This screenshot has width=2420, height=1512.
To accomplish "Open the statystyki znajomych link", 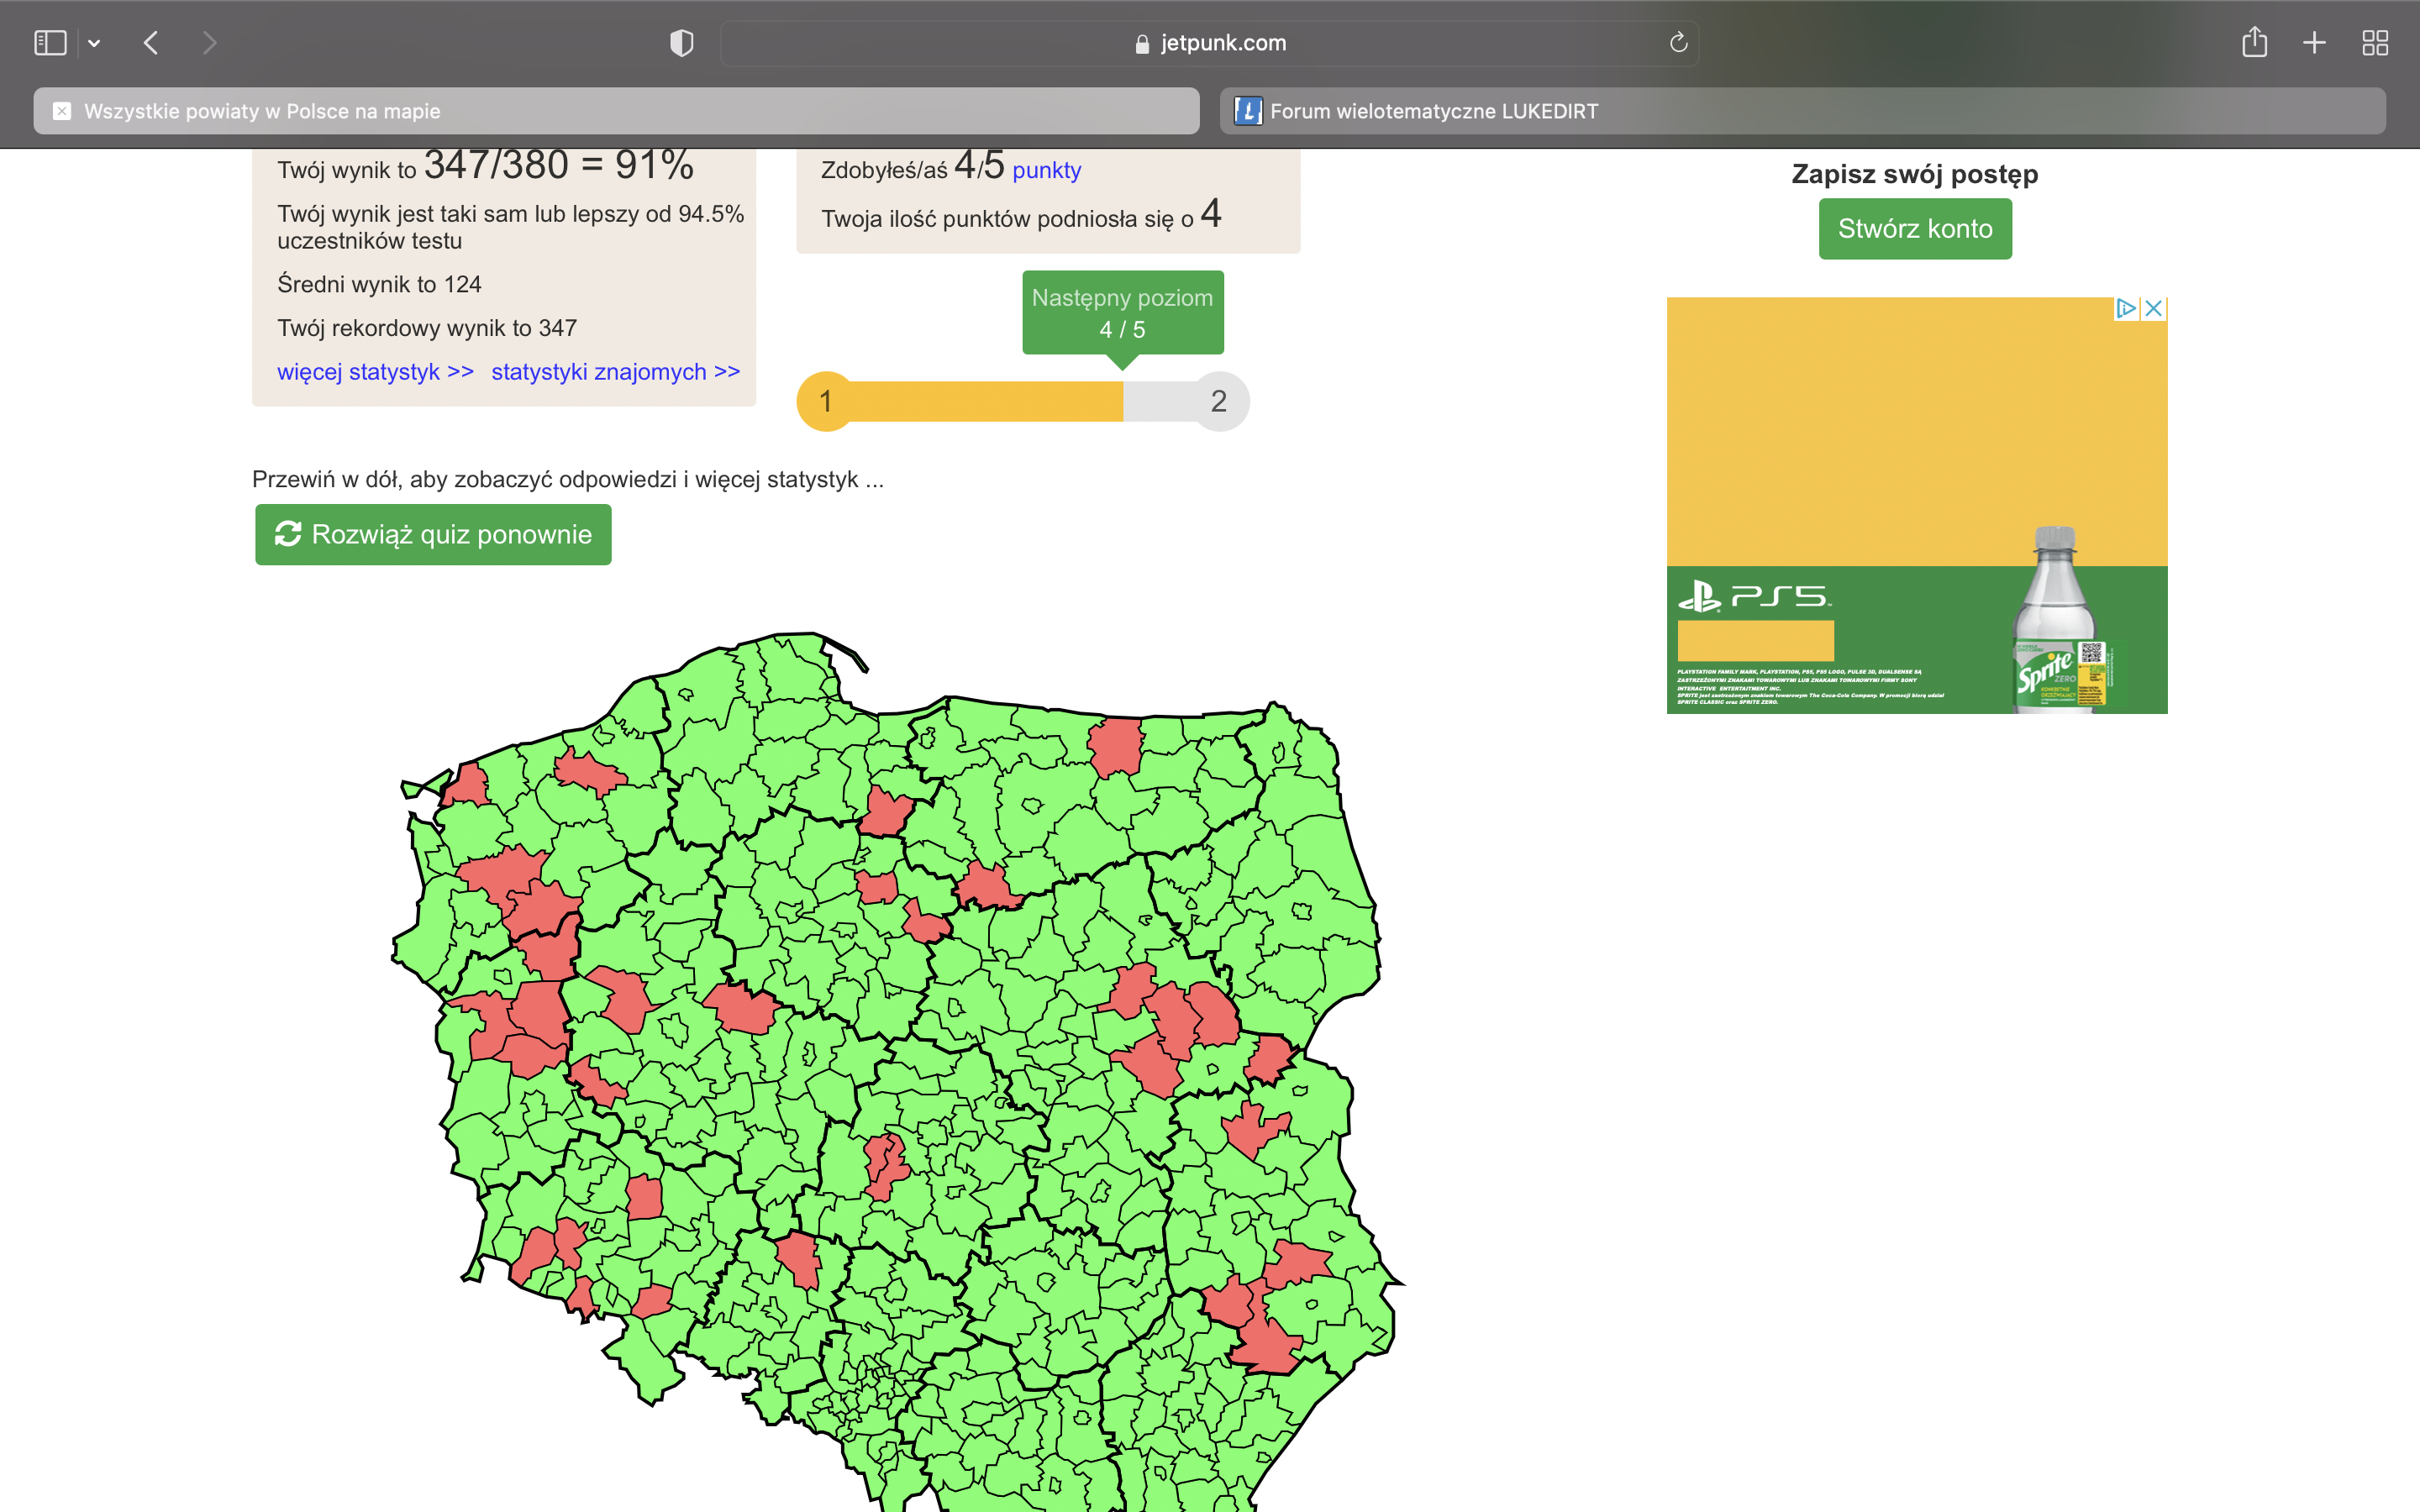I will (x=615, y=372).
